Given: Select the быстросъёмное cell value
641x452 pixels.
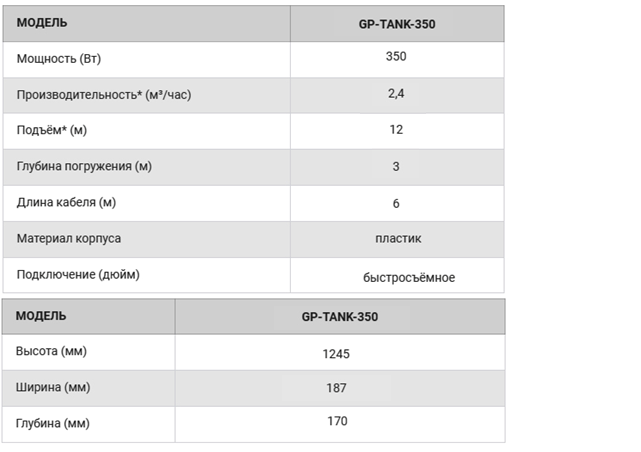Looking at the screenshot, I should tap(409, 278).
